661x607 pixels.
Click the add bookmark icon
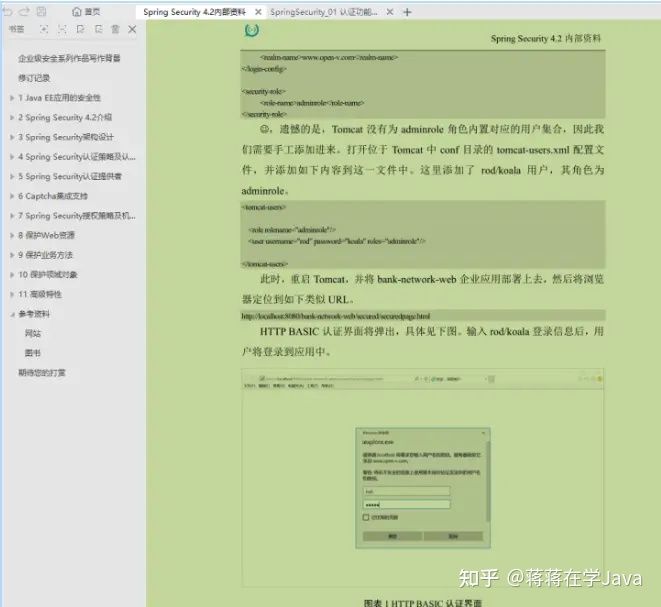[x=80, y=29]
